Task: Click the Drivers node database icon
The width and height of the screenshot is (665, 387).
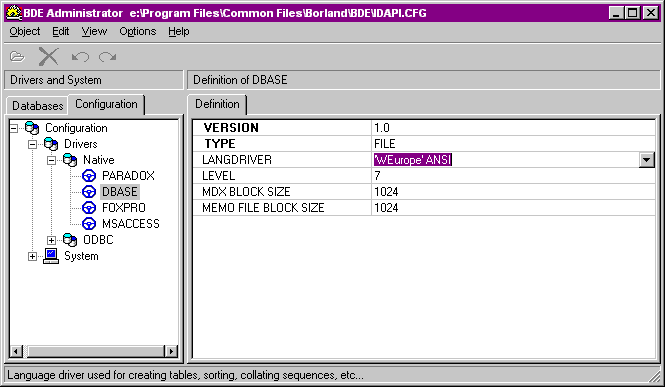Action: click(x=51, y=144)
